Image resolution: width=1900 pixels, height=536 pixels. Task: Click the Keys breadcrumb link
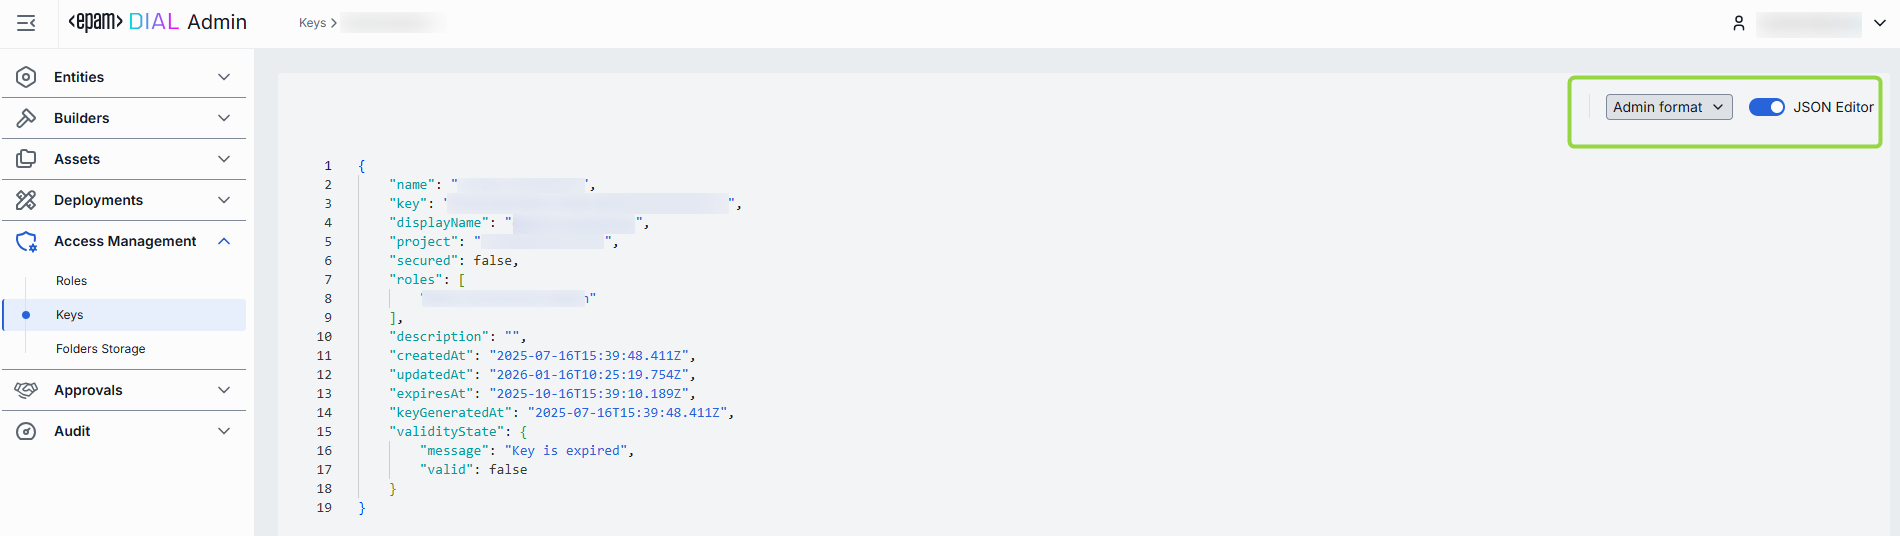point(312,23)
